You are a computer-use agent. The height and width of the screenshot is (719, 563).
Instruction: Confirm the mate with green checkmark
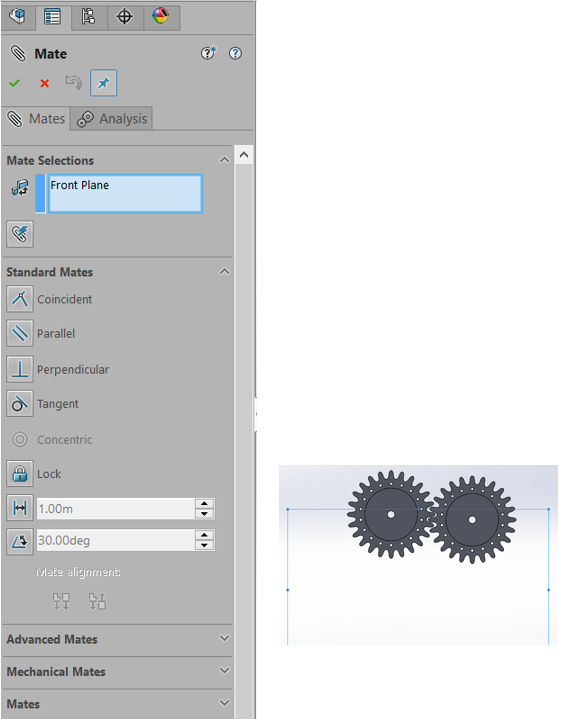pyautogui.click(x=15, y=83)
